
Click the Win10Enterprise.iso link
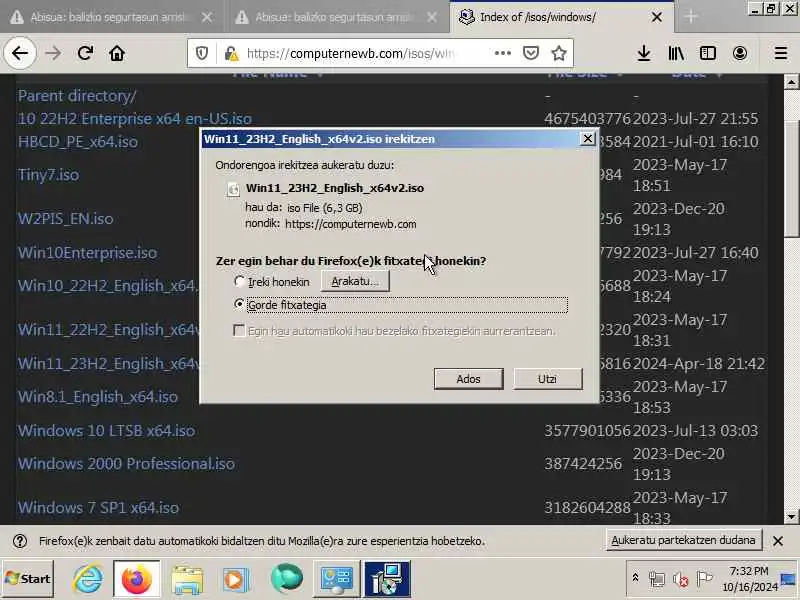tap(87, 253)
